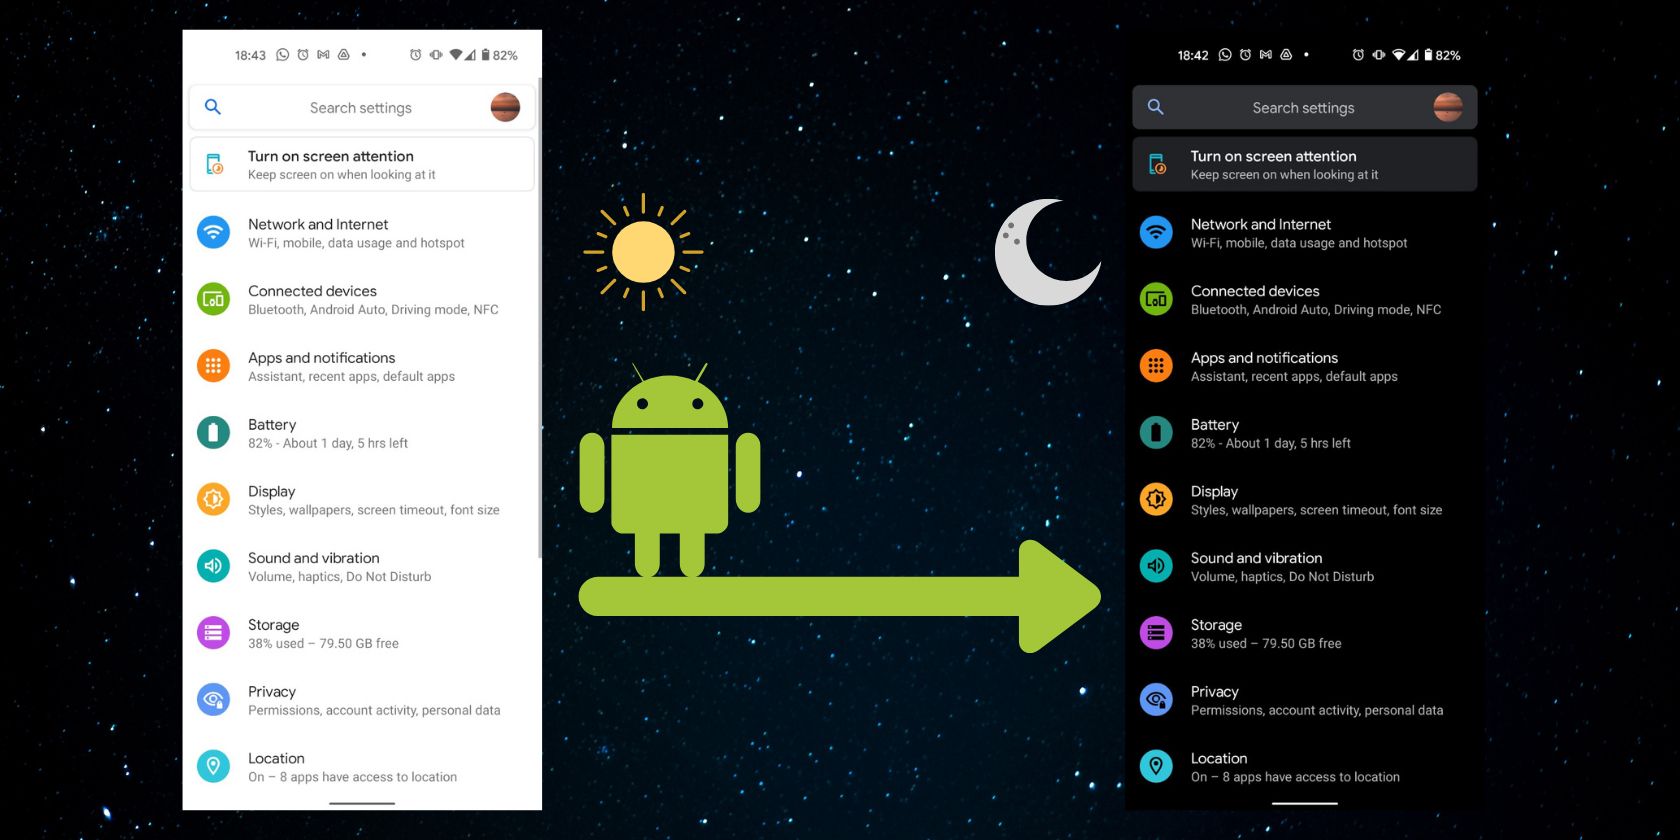
Task: Open the profile avatar in the light settings screen
Action: 505,107
